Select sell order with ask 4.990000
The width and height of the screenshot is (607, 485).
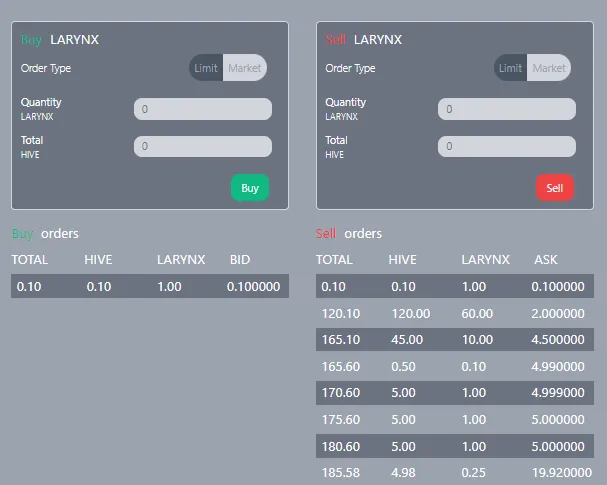point(455,366)
